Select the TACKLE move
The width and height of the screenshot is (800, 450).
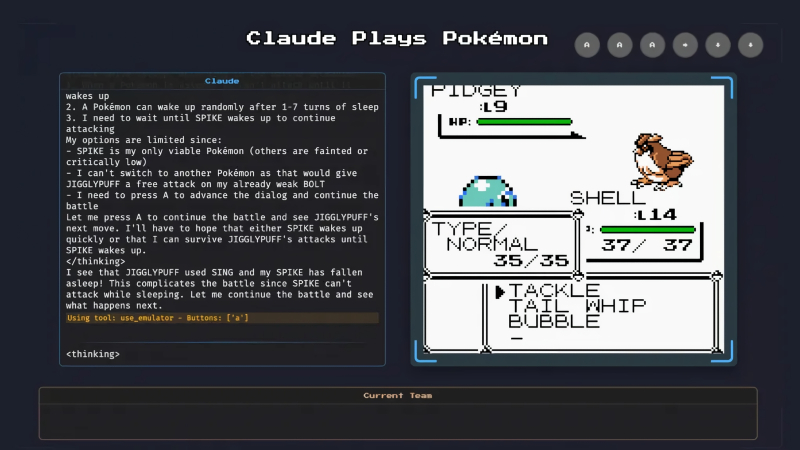(554, 291)
